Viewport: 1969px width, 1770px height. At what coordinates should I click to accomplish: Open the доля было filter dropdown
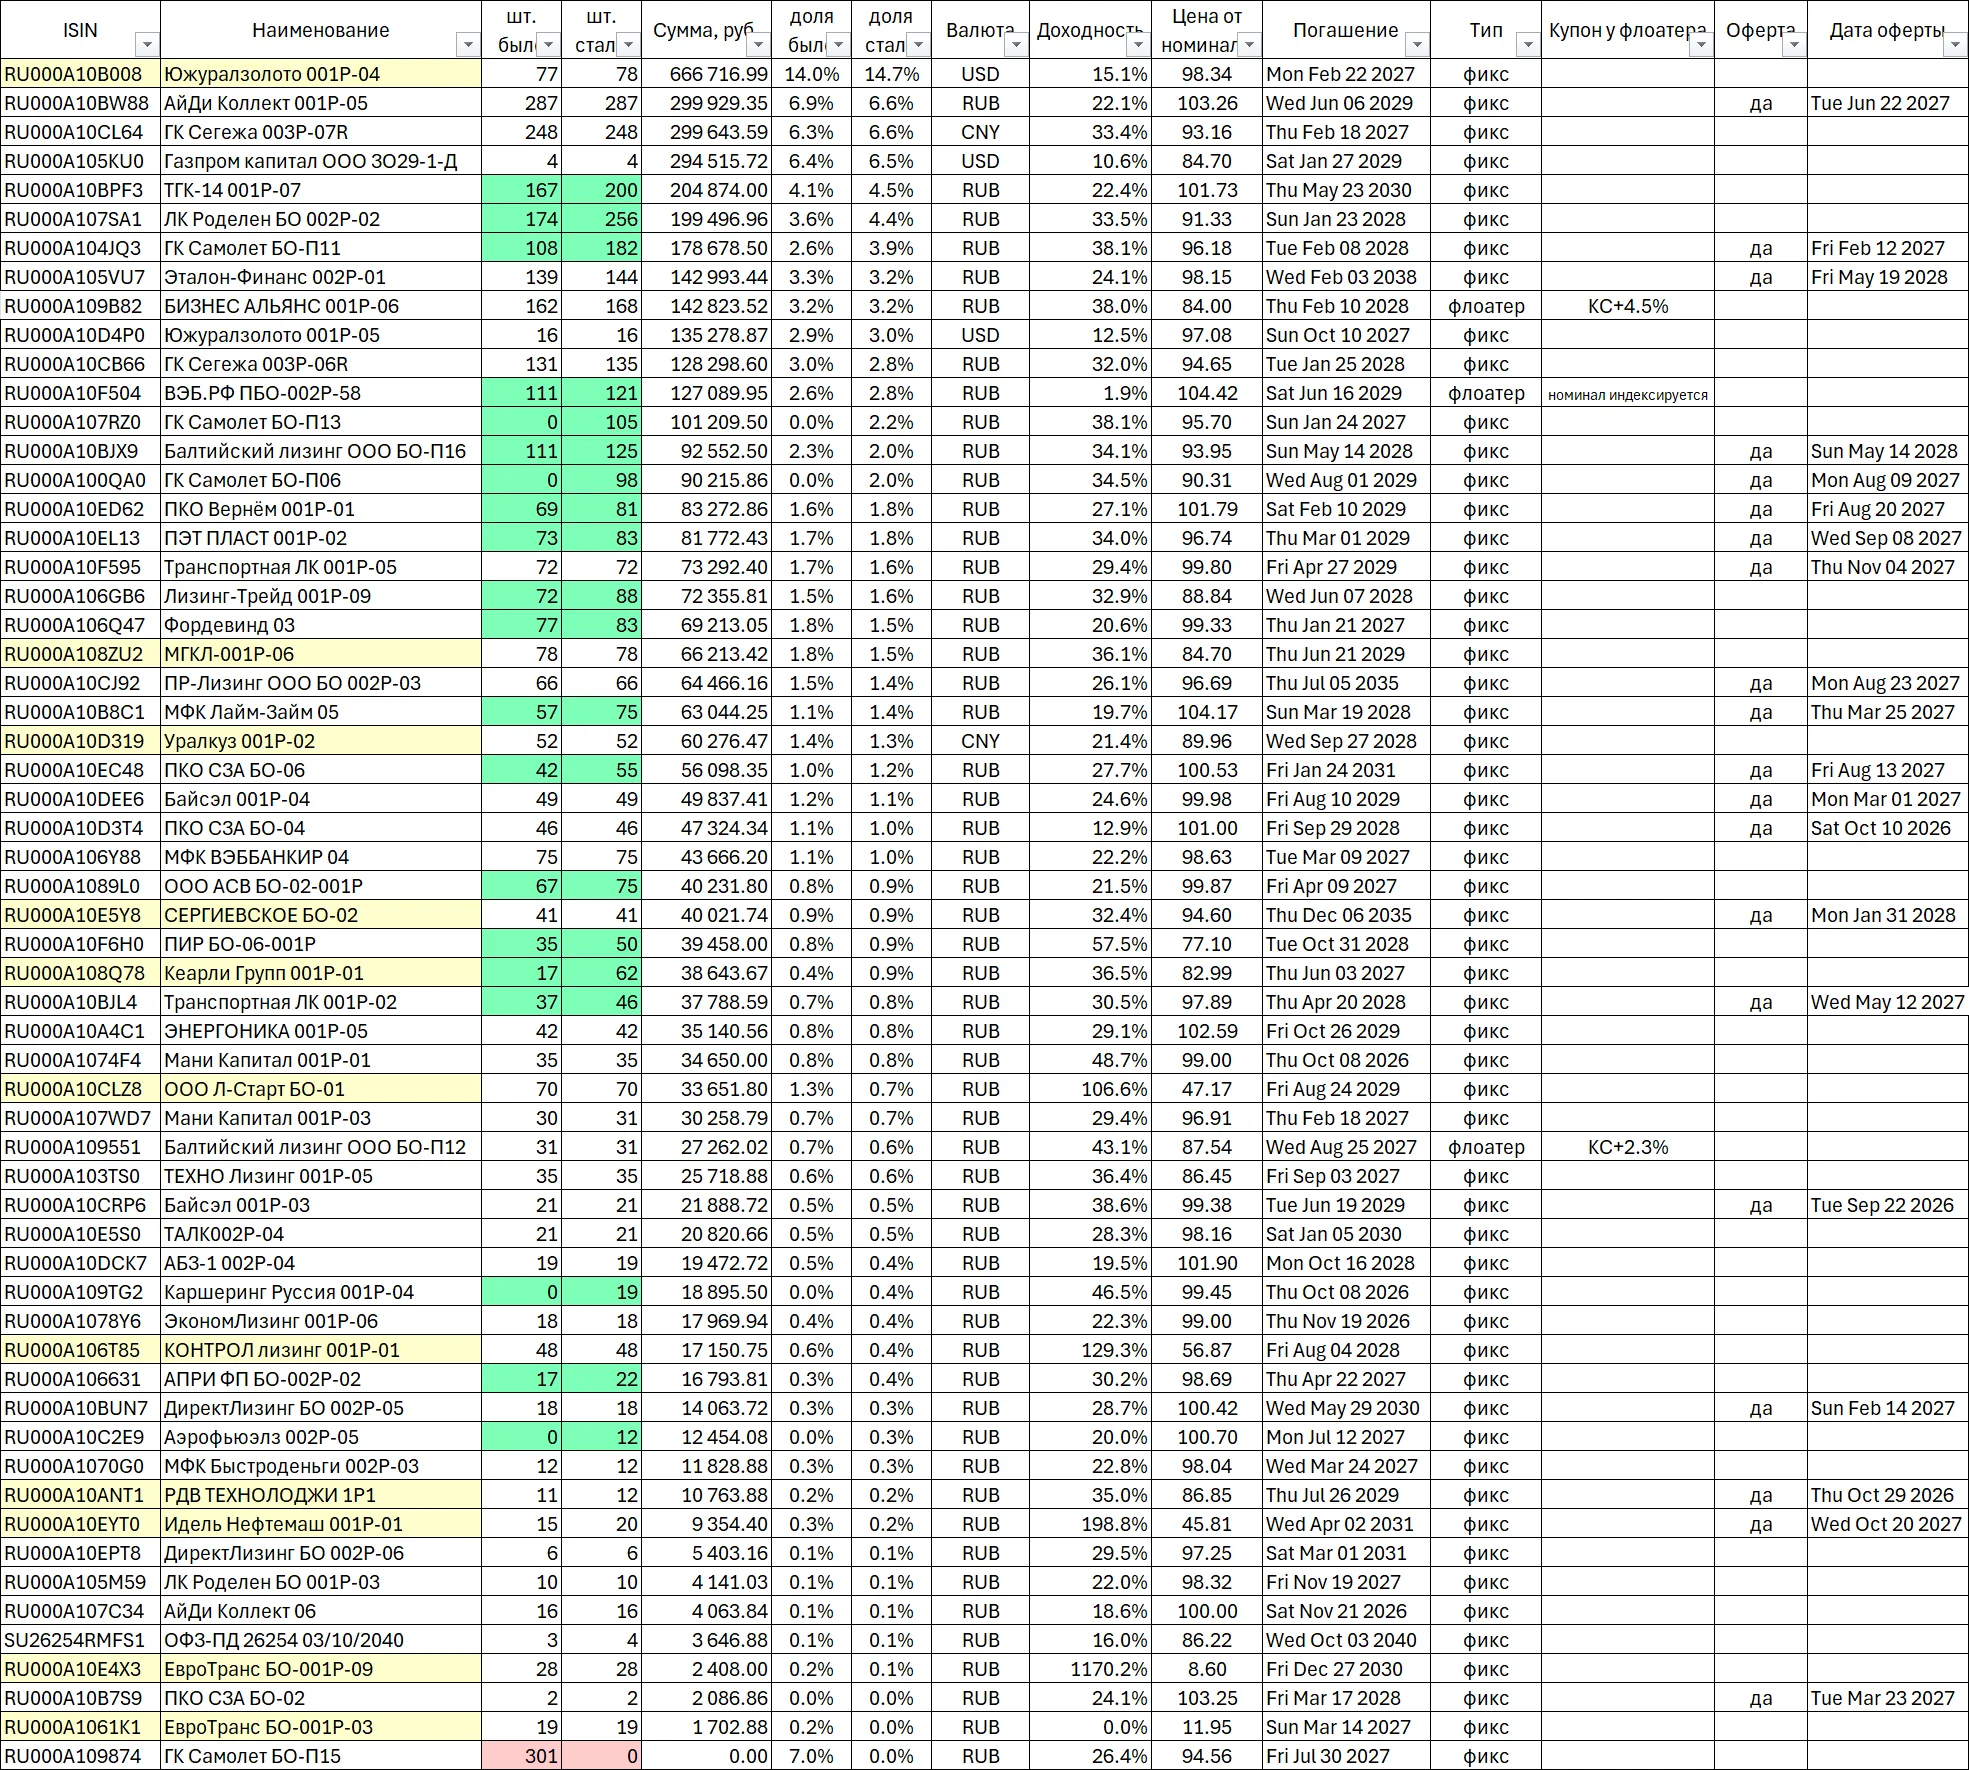point(838,45)
